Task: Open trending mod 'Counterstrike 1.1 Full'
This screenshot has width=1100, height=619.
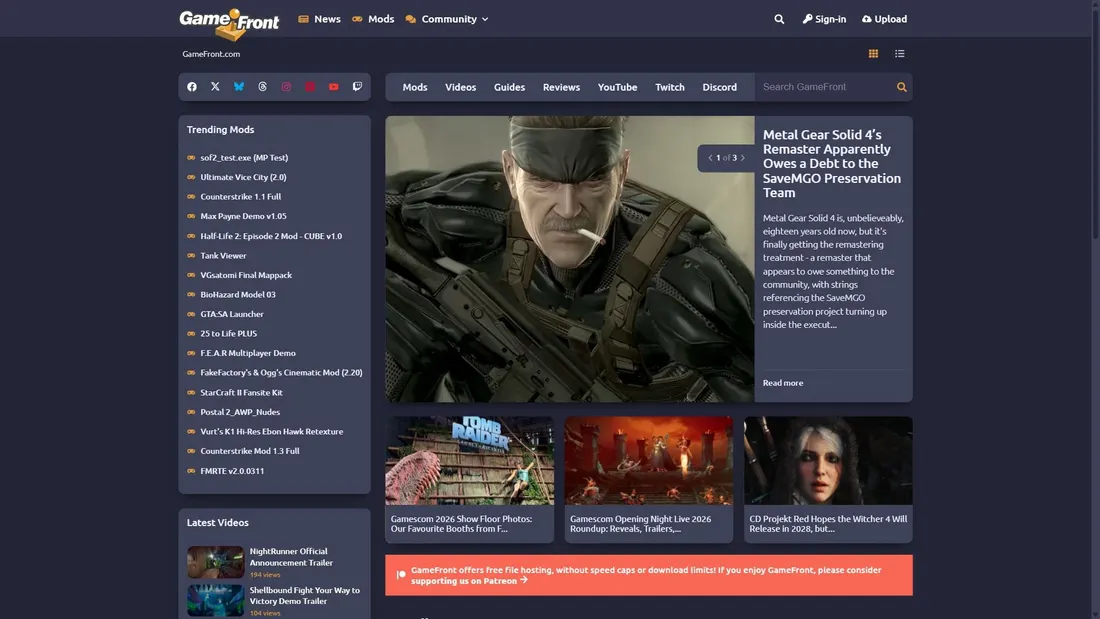Action: [x=241, y=197]
